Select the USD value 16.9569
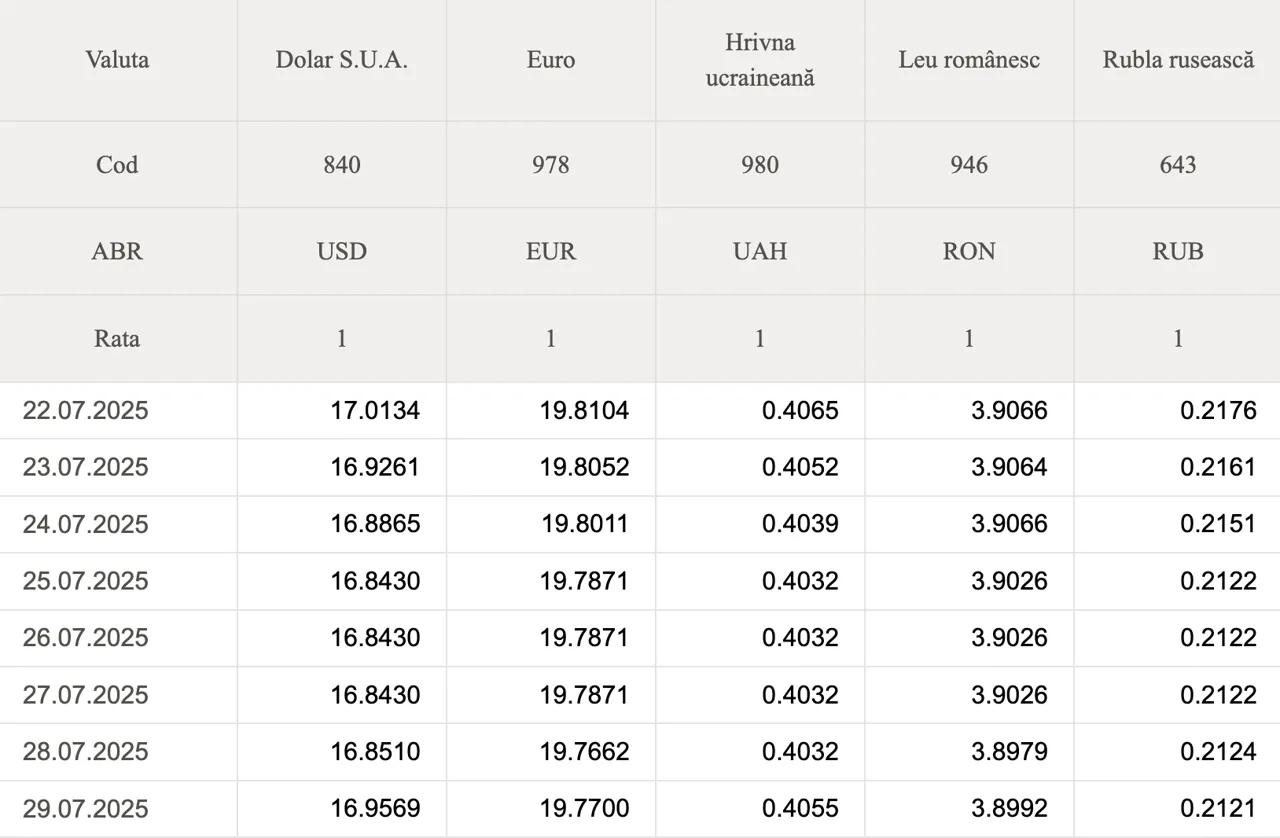The height and width of the screenshot is (838, 1280). pos(375,808)
